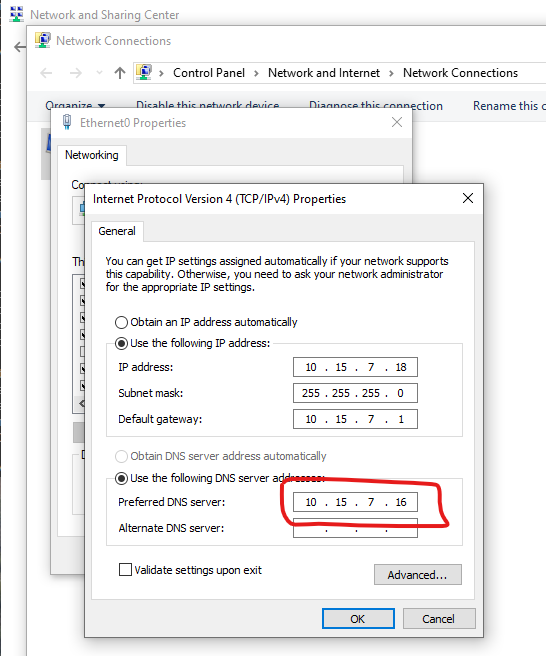This screenshot has height=656, width=546.
Task: Select Use the following DNS server addresses
Action: 121,478
